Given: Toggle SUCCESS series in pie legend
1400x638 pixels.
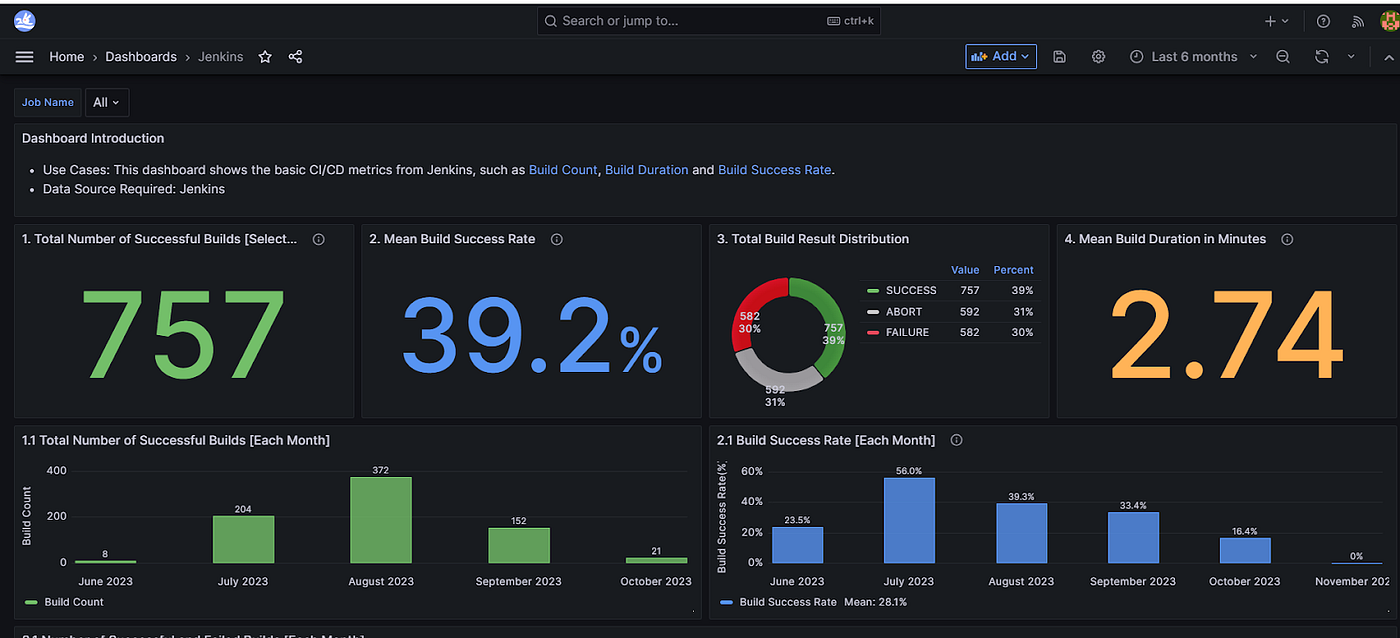Looking at the screenshot, I should coord(910,290).
